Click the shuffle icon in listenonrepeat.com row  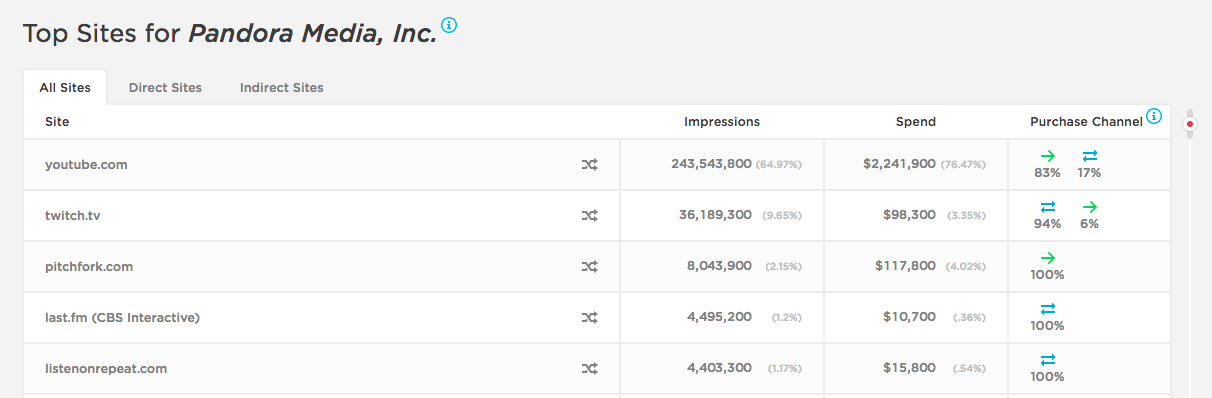tap(590, 369)
